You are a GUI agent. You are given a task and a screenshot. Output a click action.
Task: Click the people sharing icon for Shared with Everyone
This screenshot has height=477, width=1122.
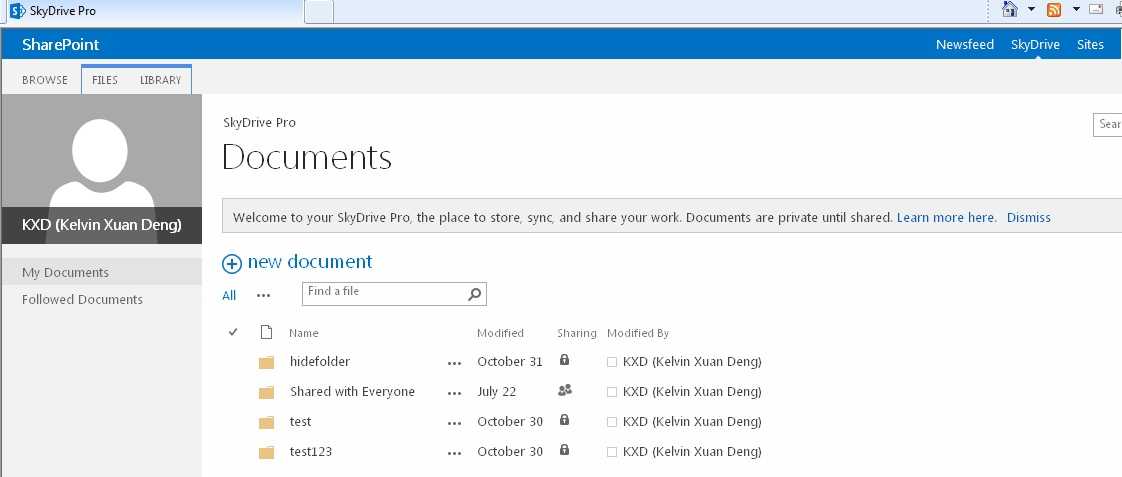565,390
